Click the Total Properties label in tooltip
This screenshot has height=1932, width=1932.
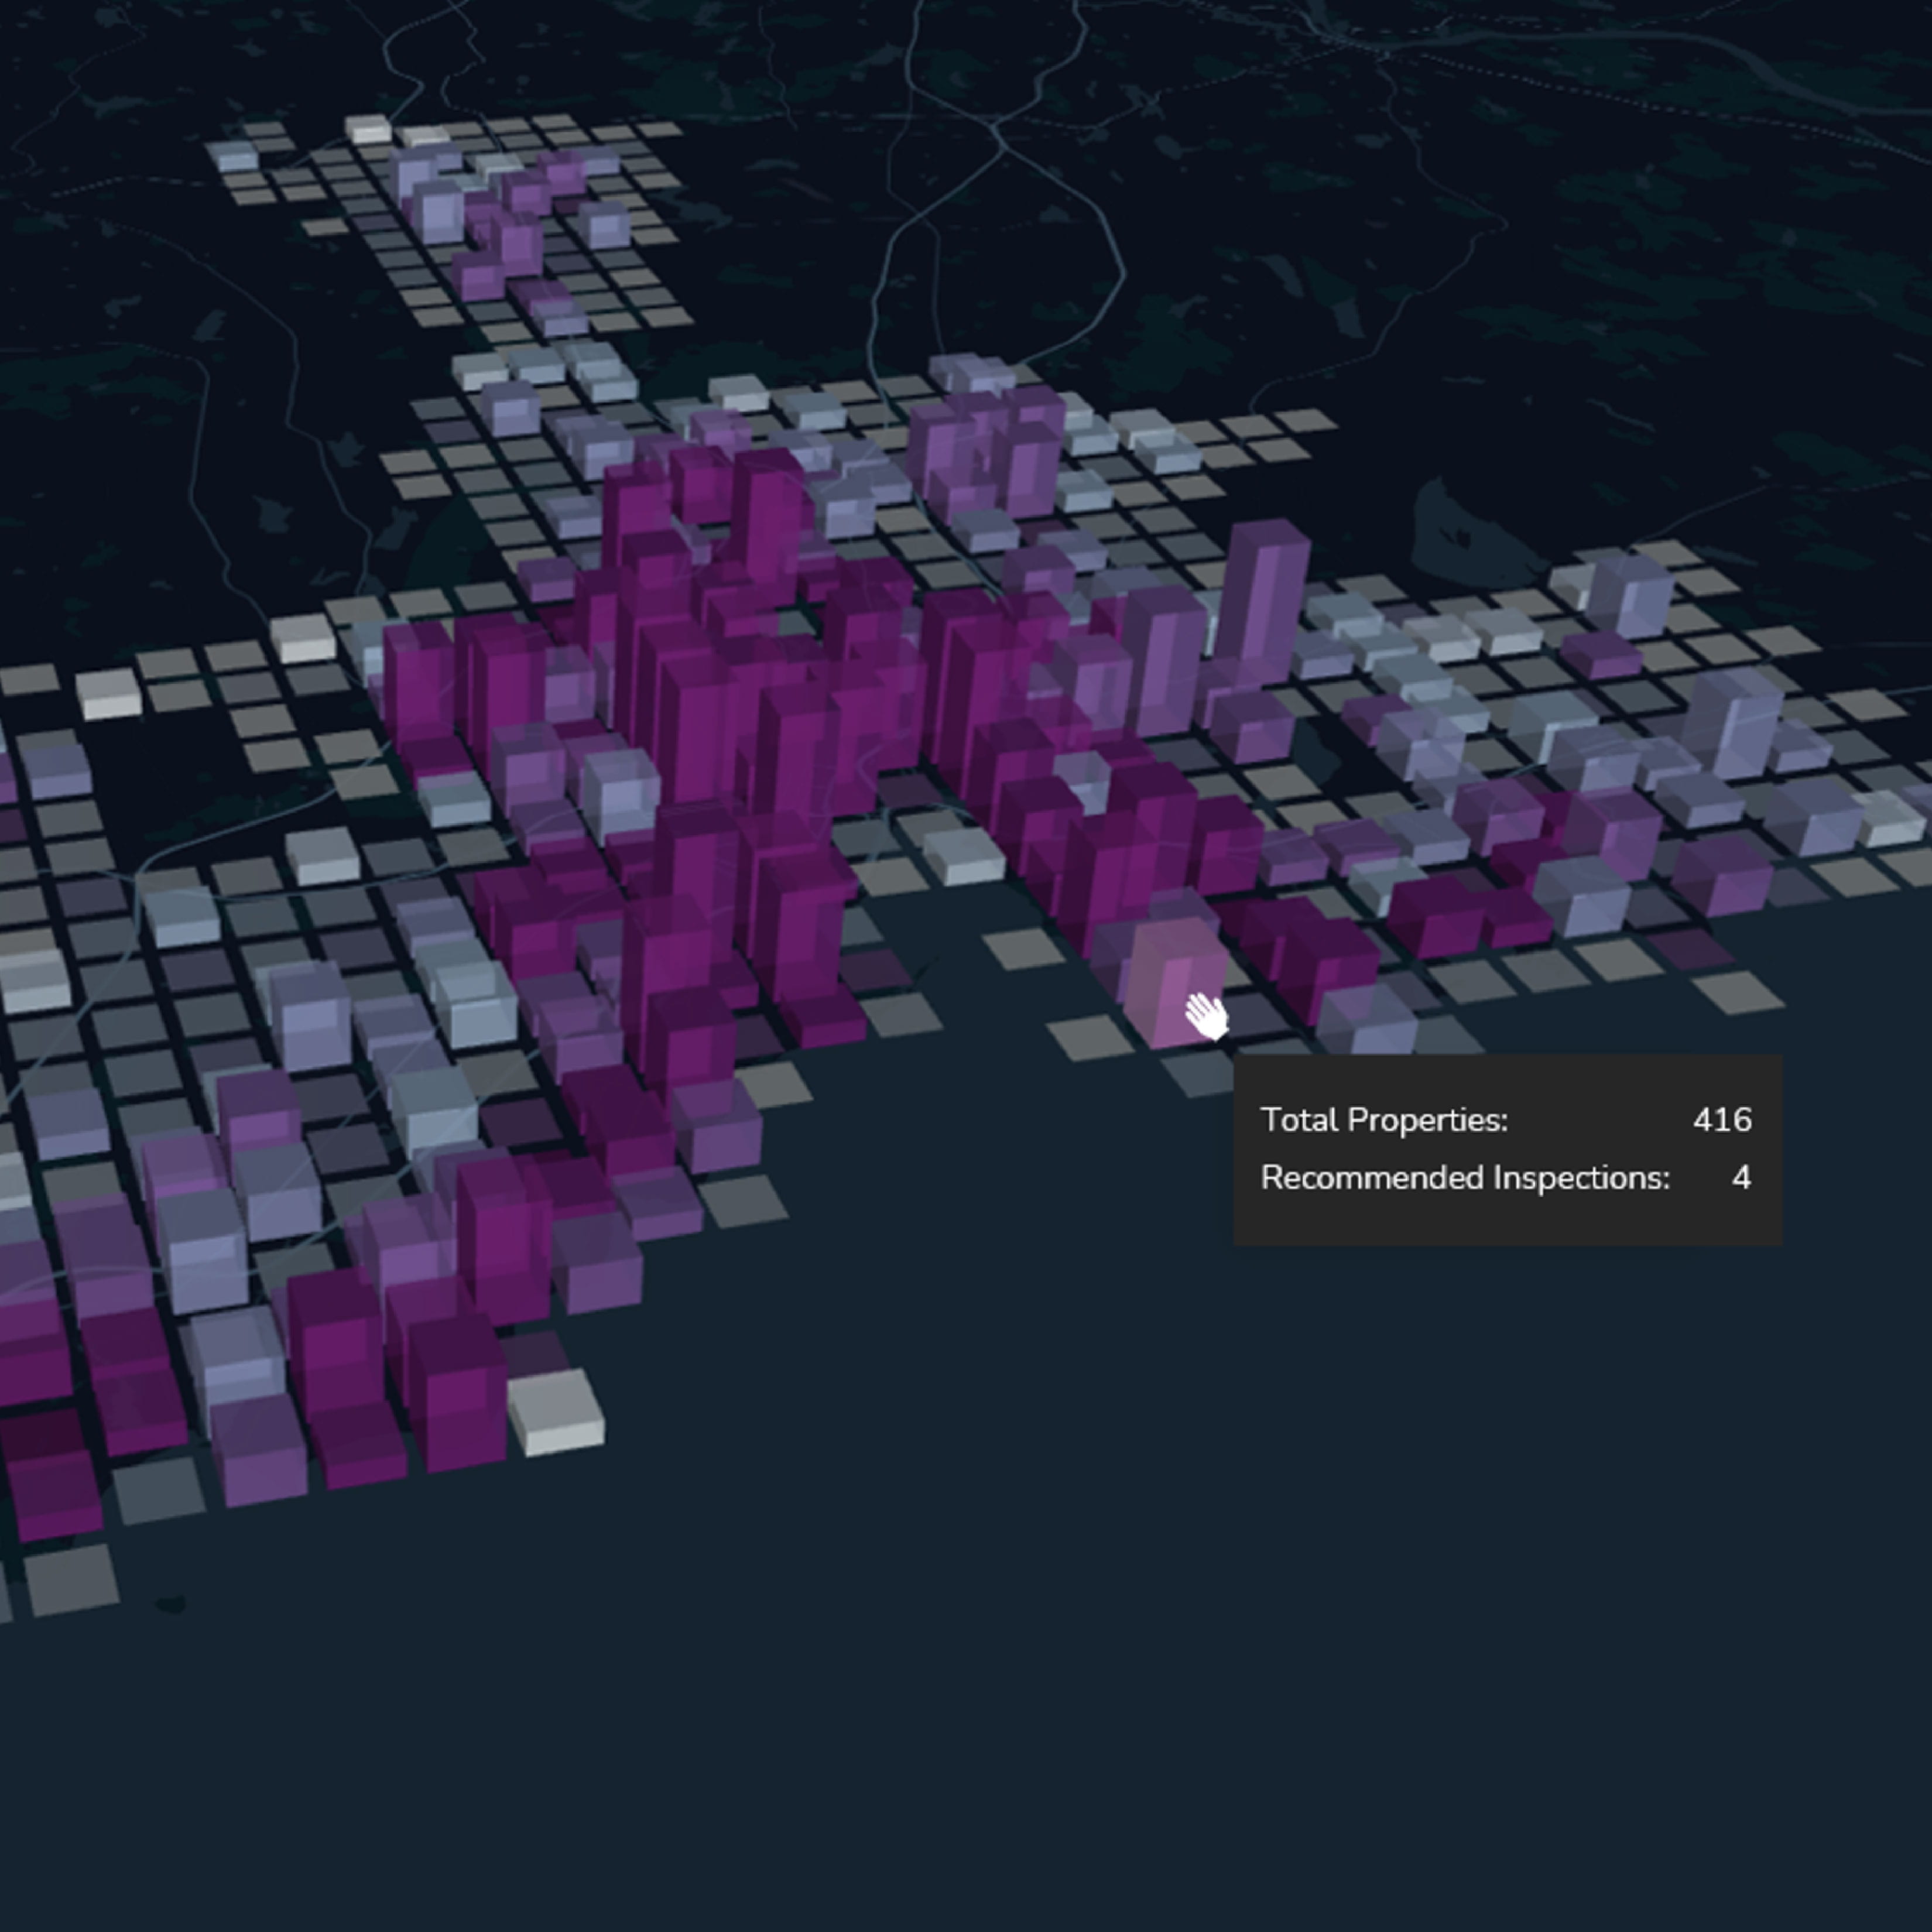click(1383, 1120)
